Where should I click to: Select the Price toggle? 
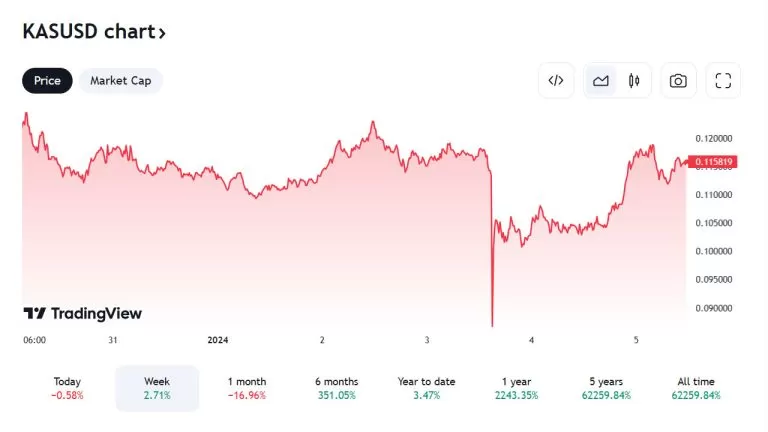coord(47,81)
